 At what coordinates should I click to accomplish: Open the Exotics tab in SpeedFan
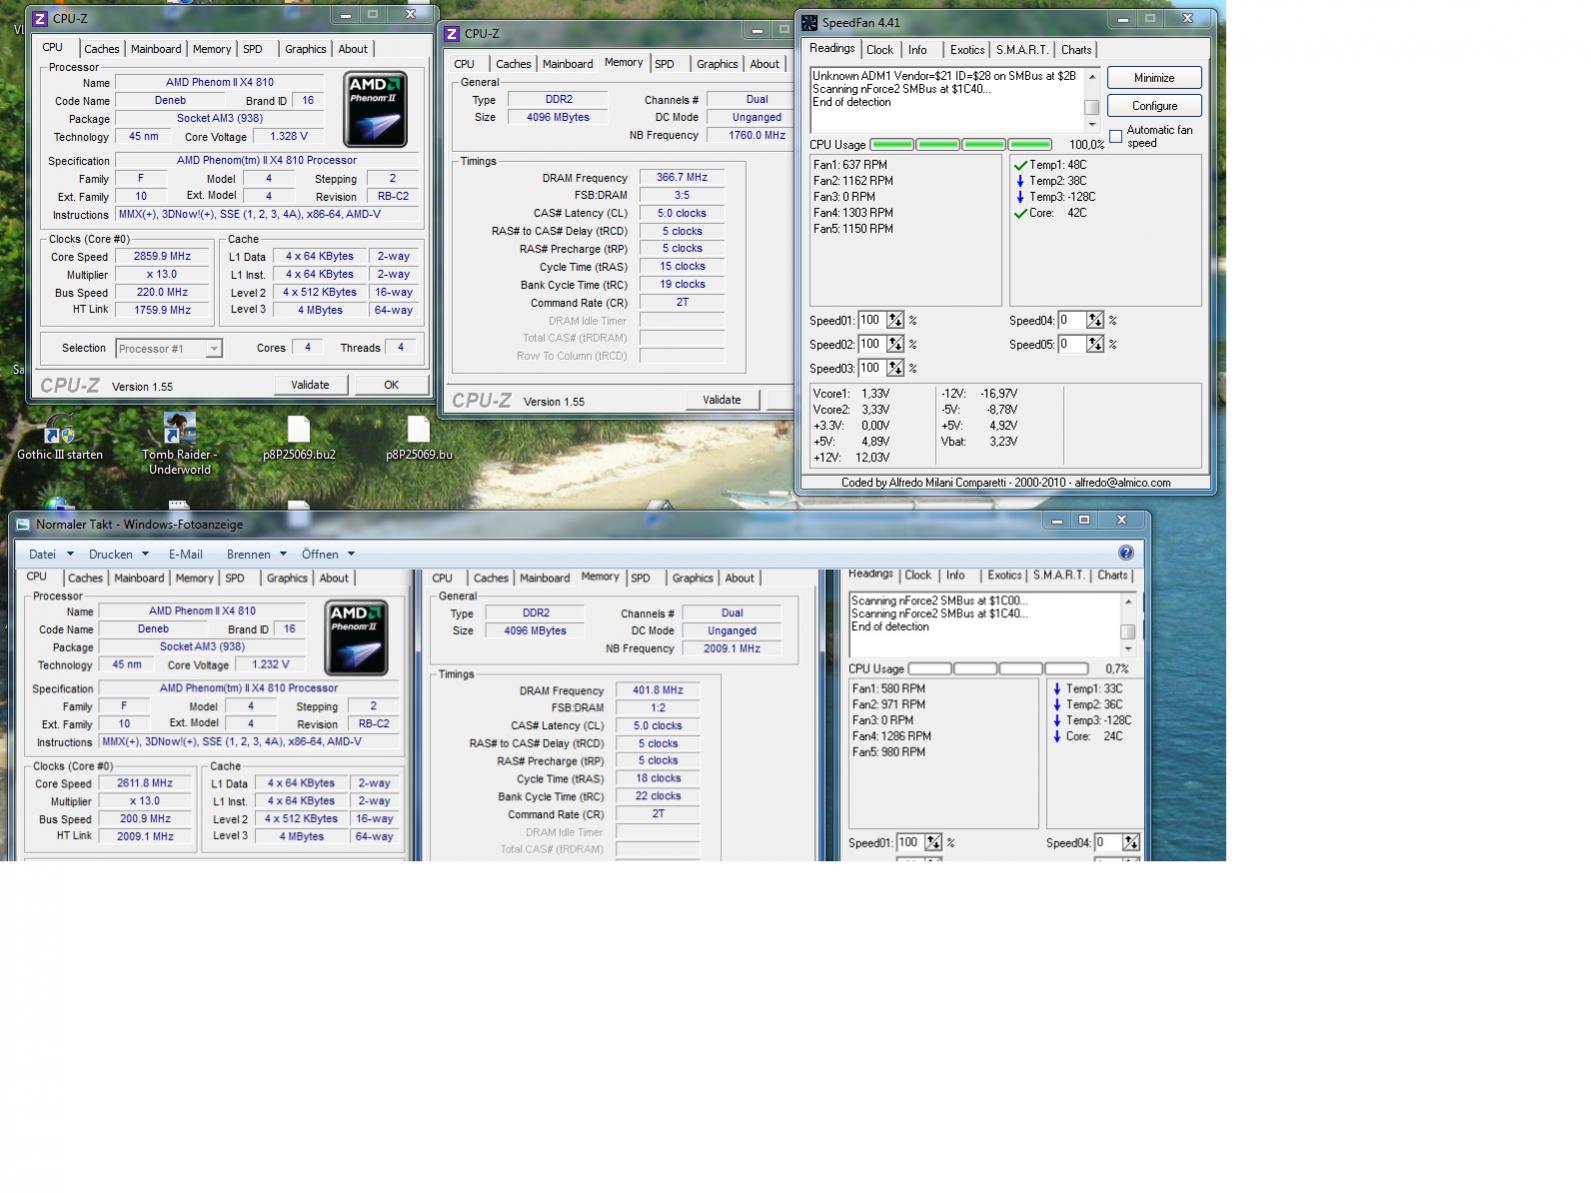click(x=967, y=50)
